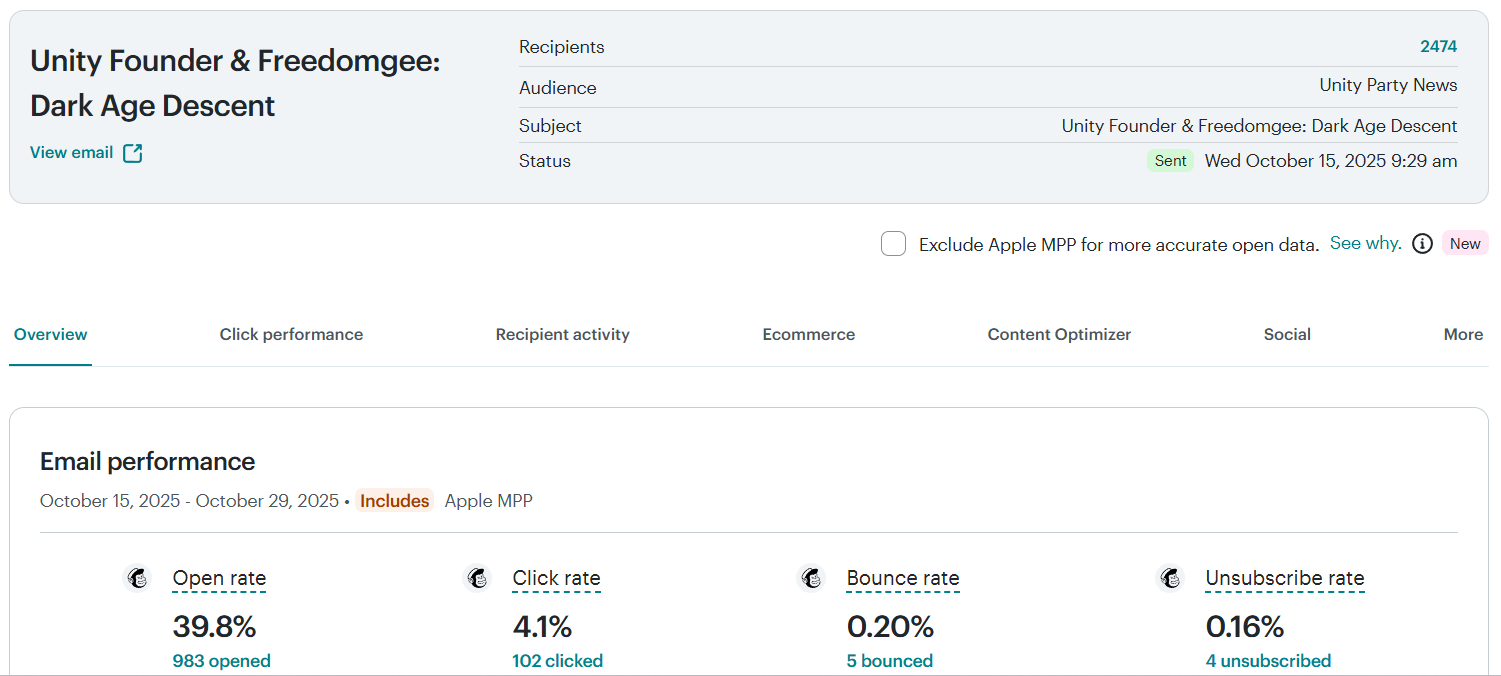The image size is (1501, 676).
Task: Click the Mailchimp icon beside Unsubscribe rate
Action: 1171,578
